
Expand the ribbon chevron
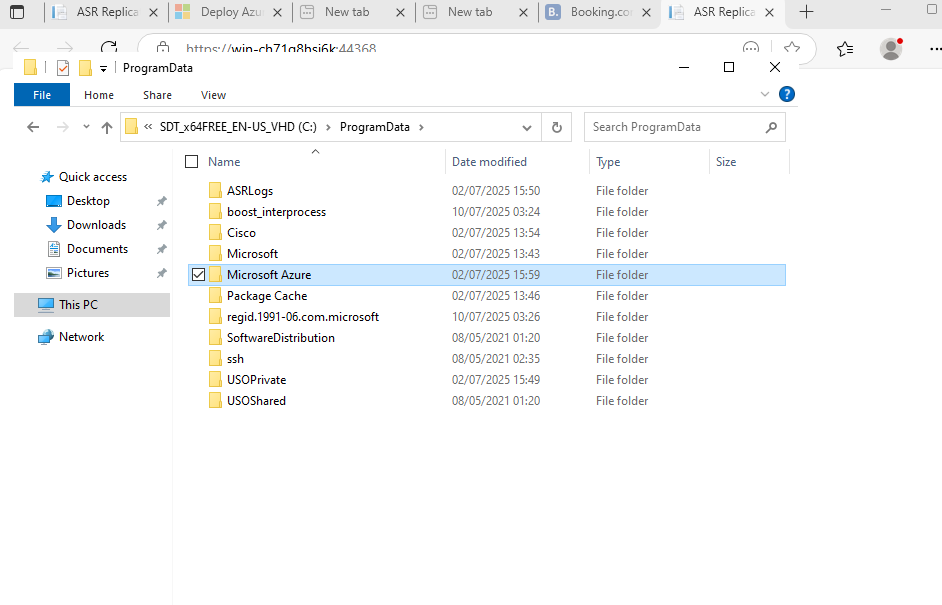(x=765, y=94)
